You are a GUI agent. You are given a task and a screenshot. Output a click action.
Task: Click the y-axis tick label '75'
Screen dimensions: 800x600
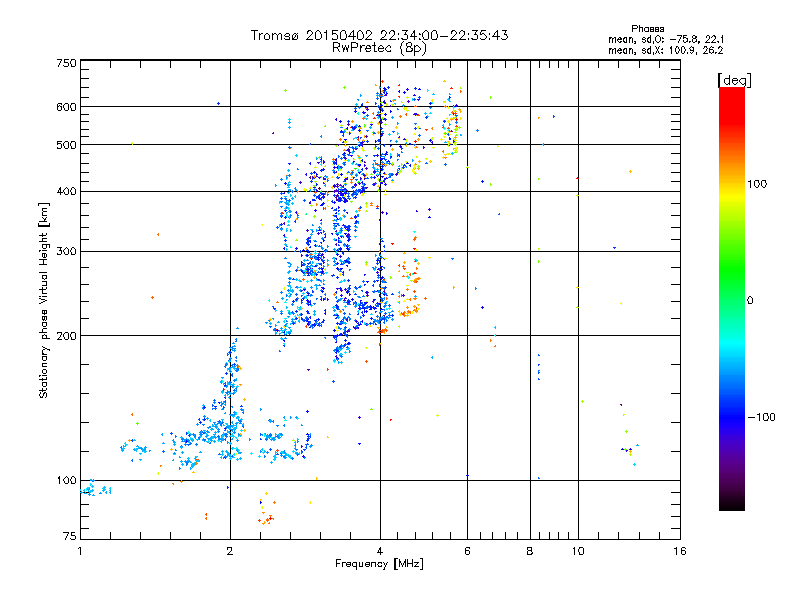(70, 536)
